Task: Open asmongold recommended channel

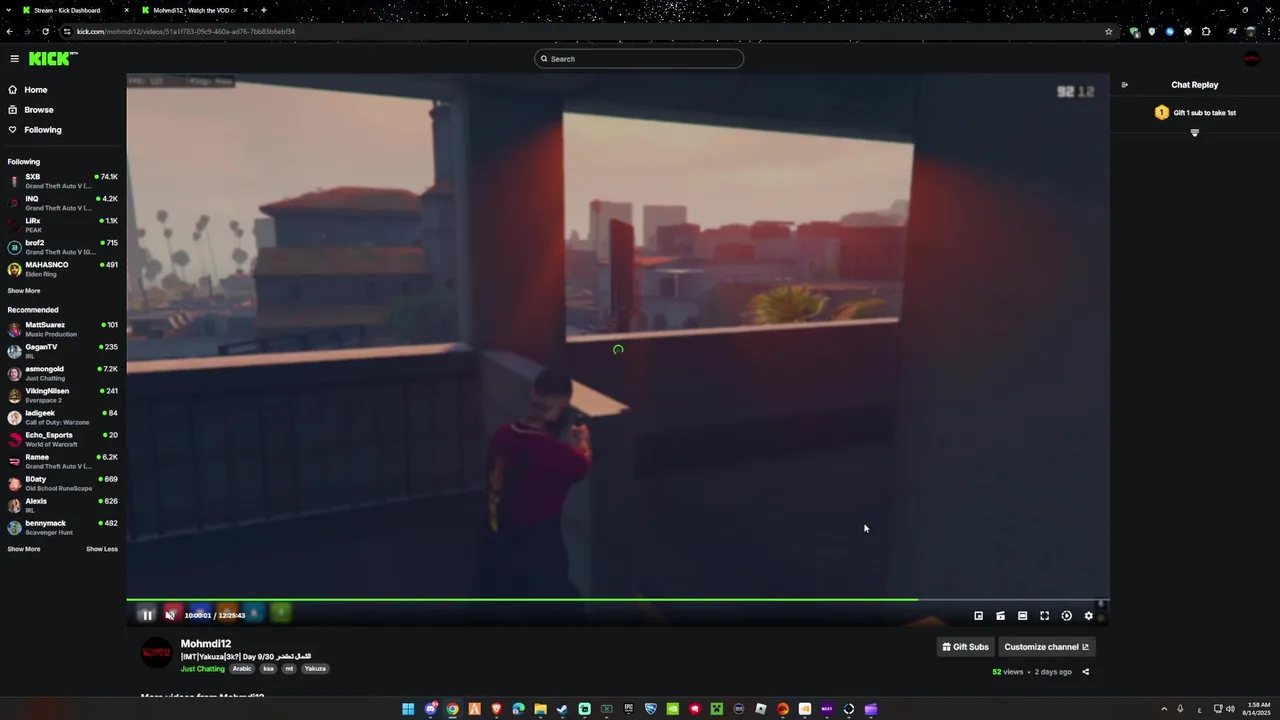Action: [x=63, y=373]
